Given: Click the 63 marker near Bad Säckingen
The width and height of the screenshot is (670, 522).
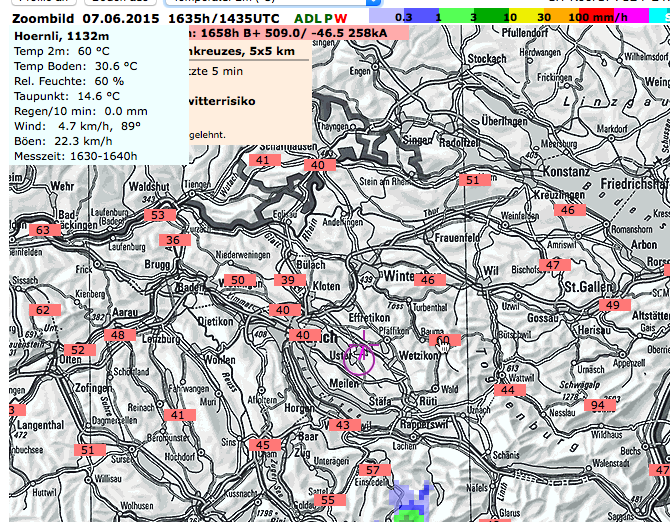Looking at the screenshot, I should [x=45, y=230].
